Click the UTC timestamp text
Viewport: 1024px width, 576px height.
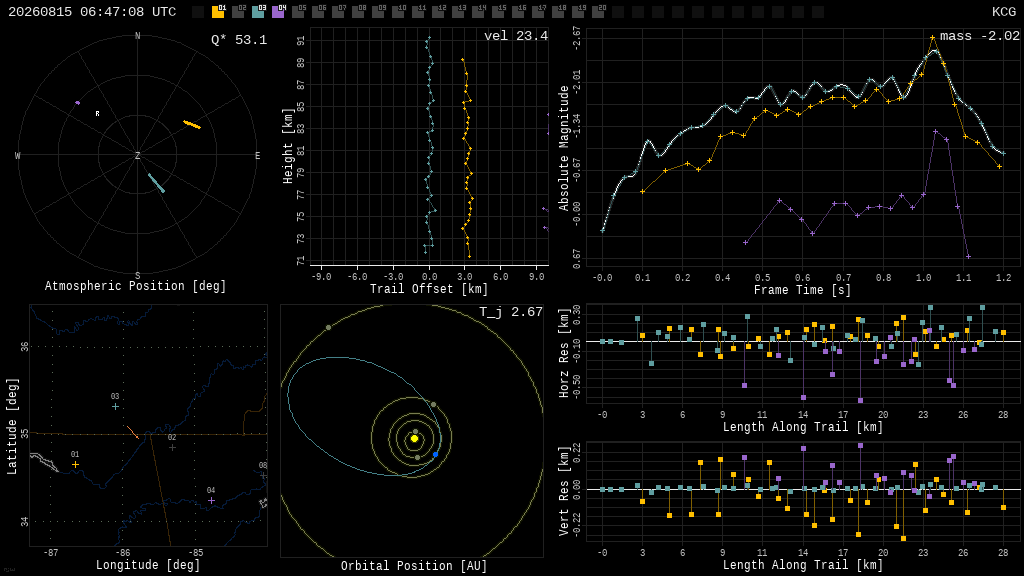click(92, 12)
